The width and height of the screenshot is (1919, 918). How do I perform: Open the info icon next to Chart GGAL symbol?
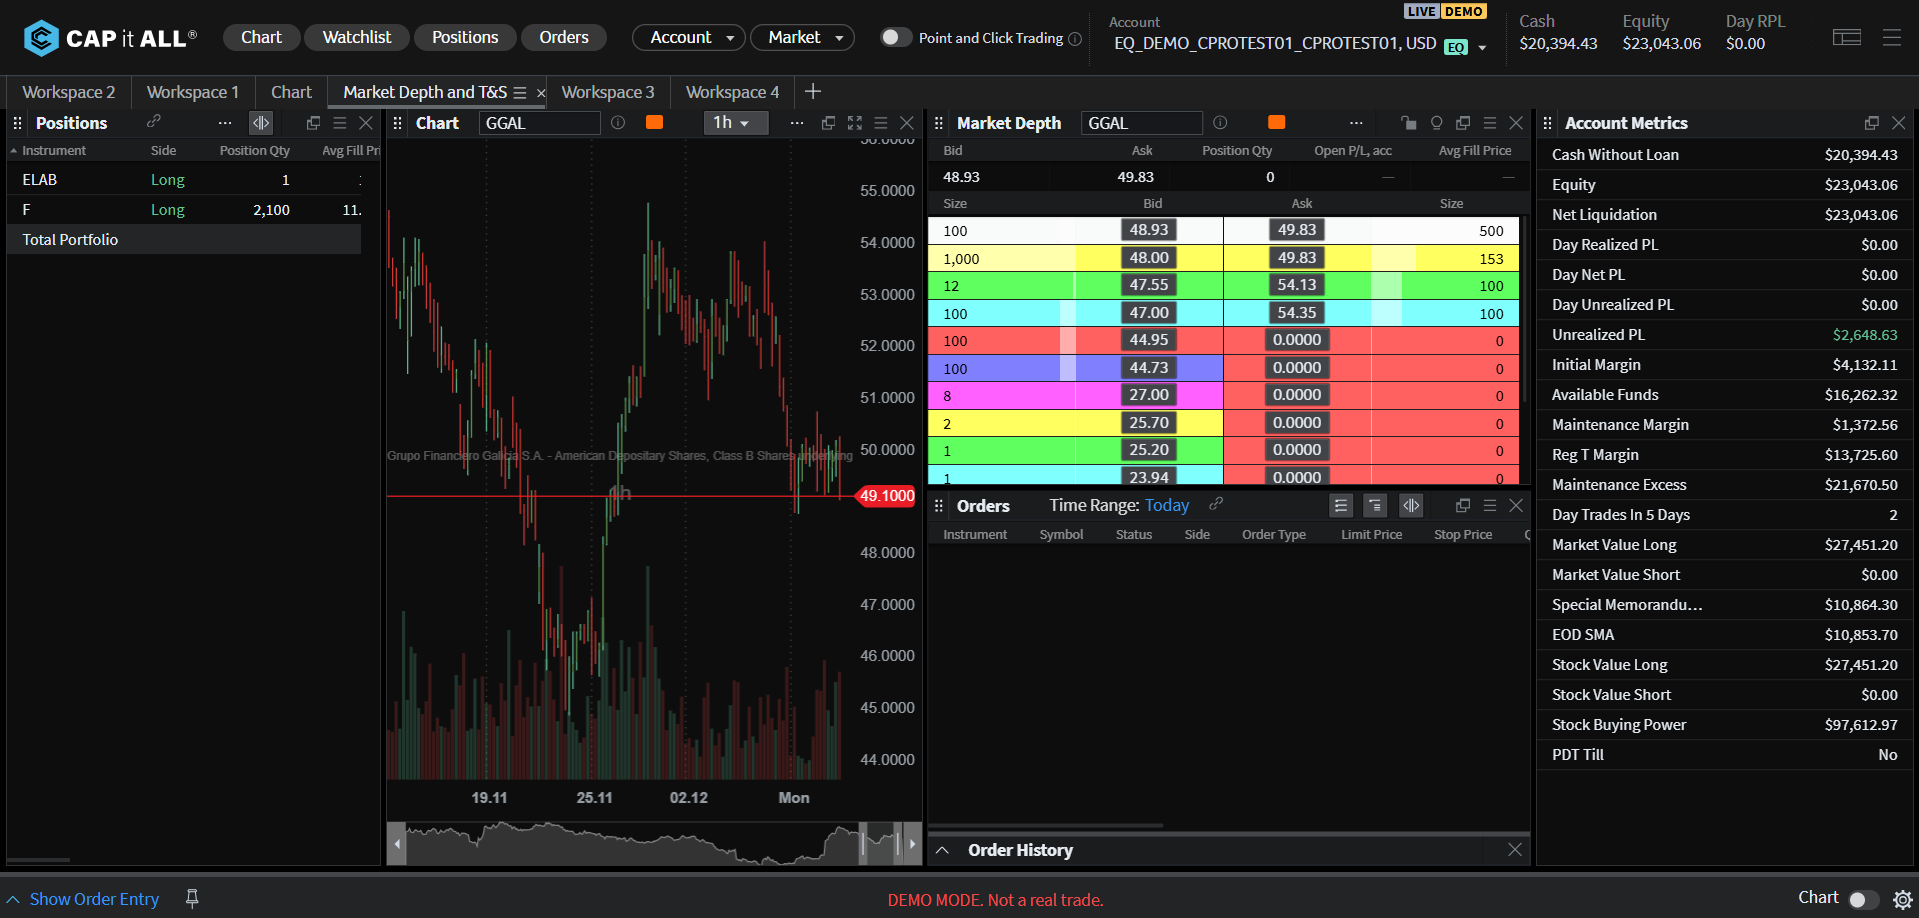618,123
